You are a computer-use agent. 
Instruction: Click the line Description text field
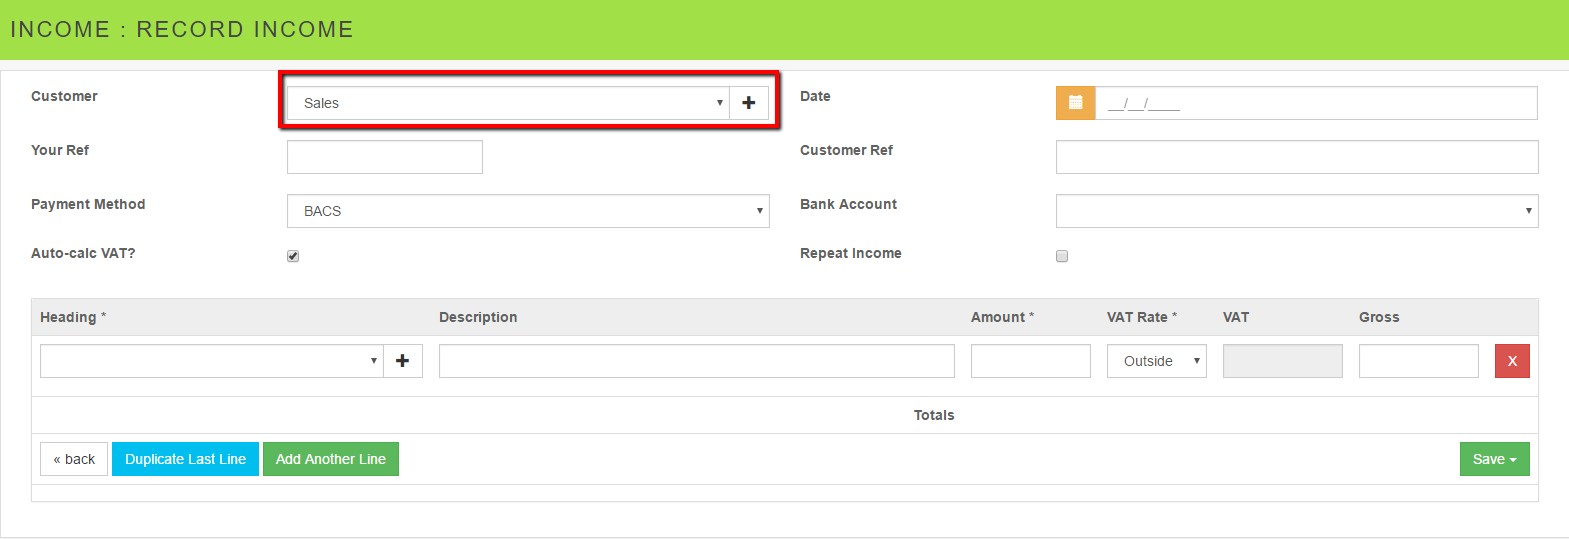click(696, 361)
